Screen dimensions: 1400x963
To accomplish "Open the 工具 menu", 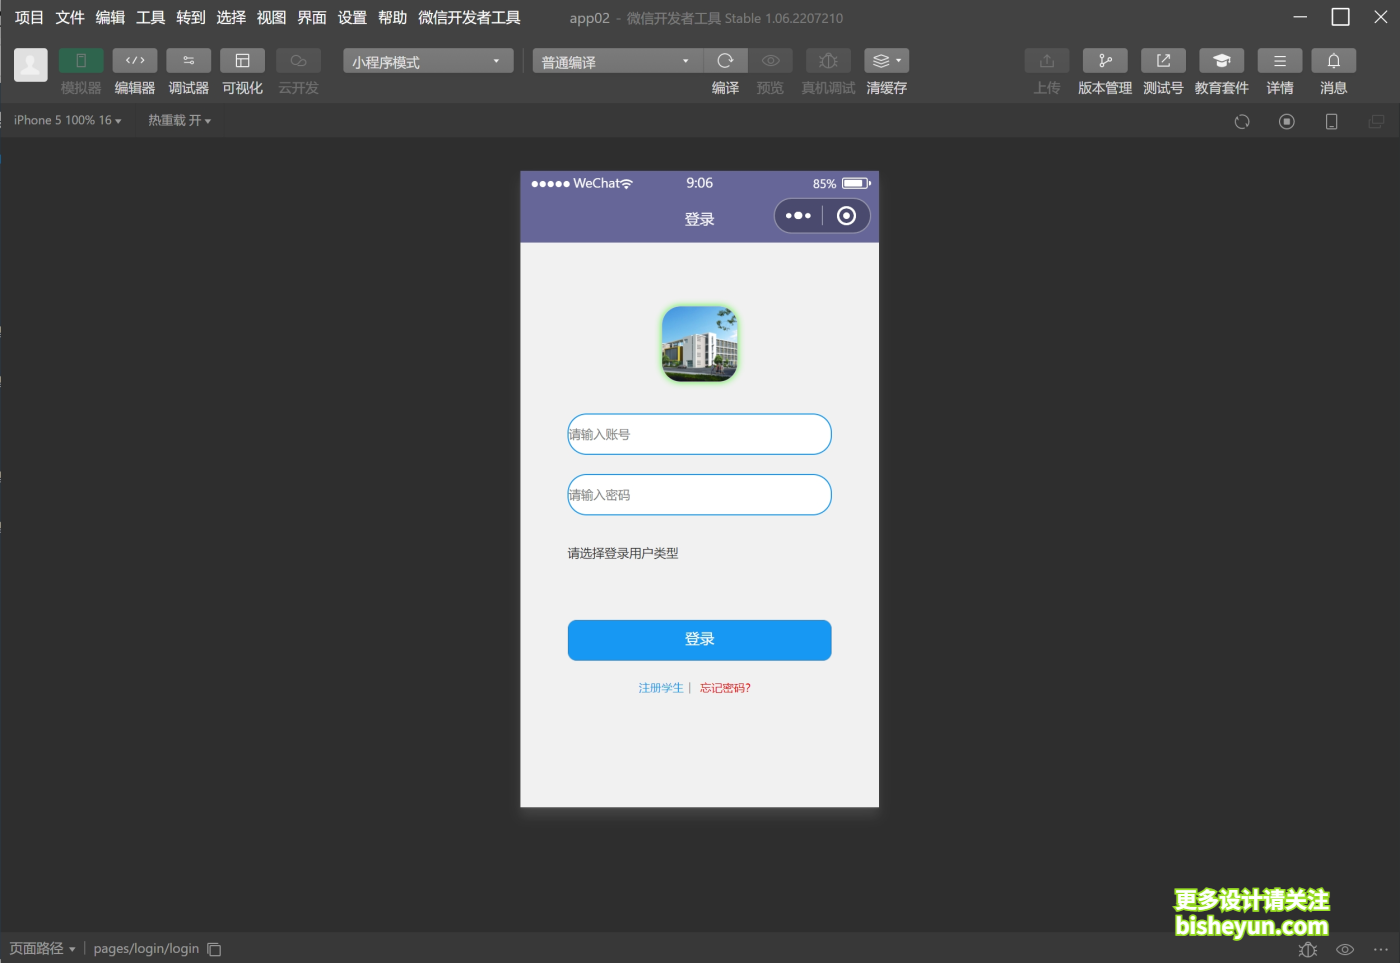I will (x=149, y=17).
